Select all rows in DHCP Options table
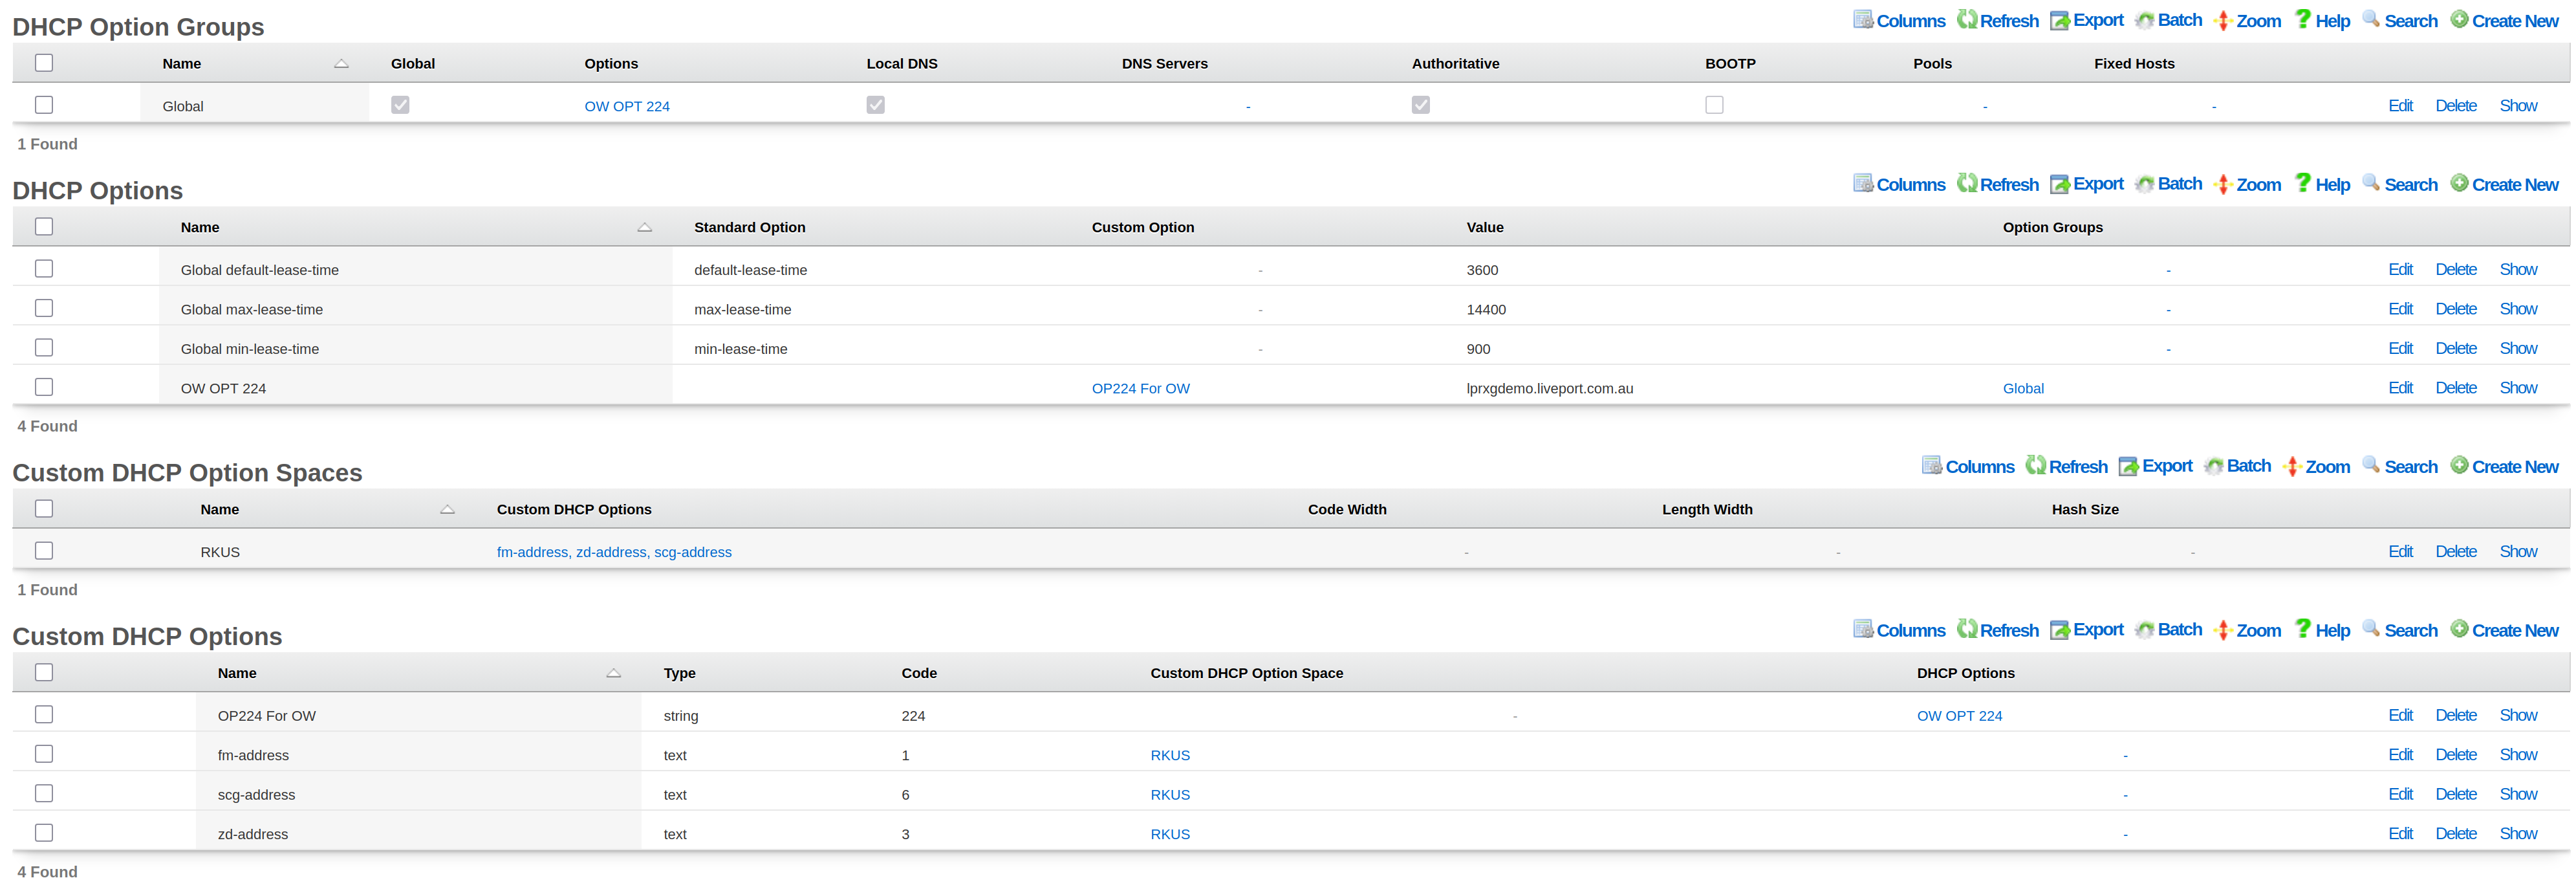Screen dimensions: 2576x889 click(44, 227)
